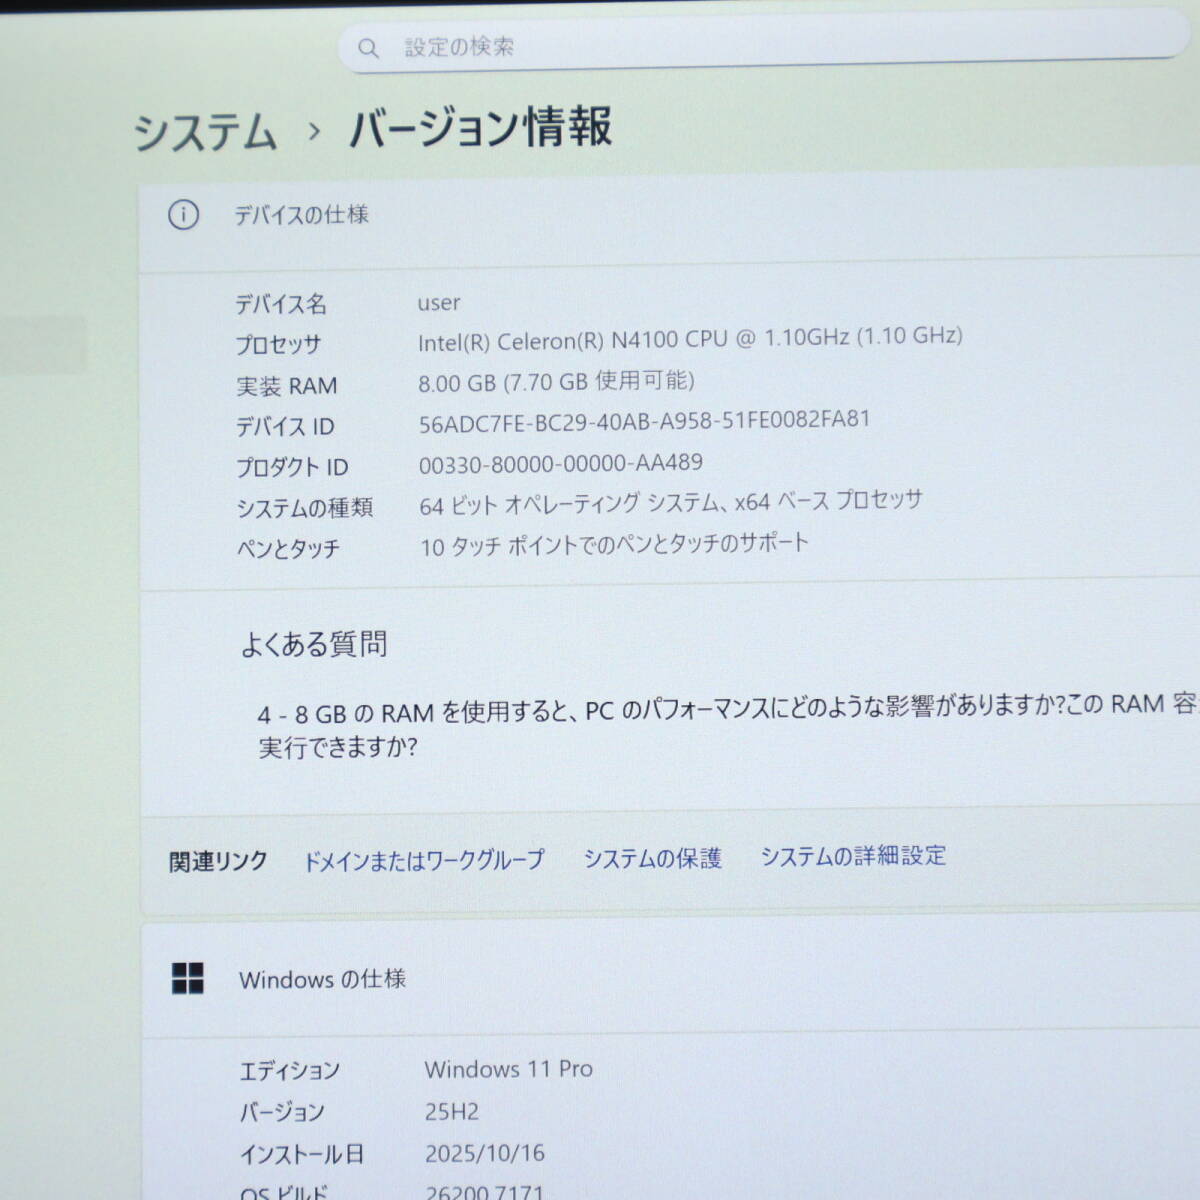Click the 関連リンク label
The height and width of the screenshot is (1200, 1200).
pyautogui.click(x=218, y=862)
